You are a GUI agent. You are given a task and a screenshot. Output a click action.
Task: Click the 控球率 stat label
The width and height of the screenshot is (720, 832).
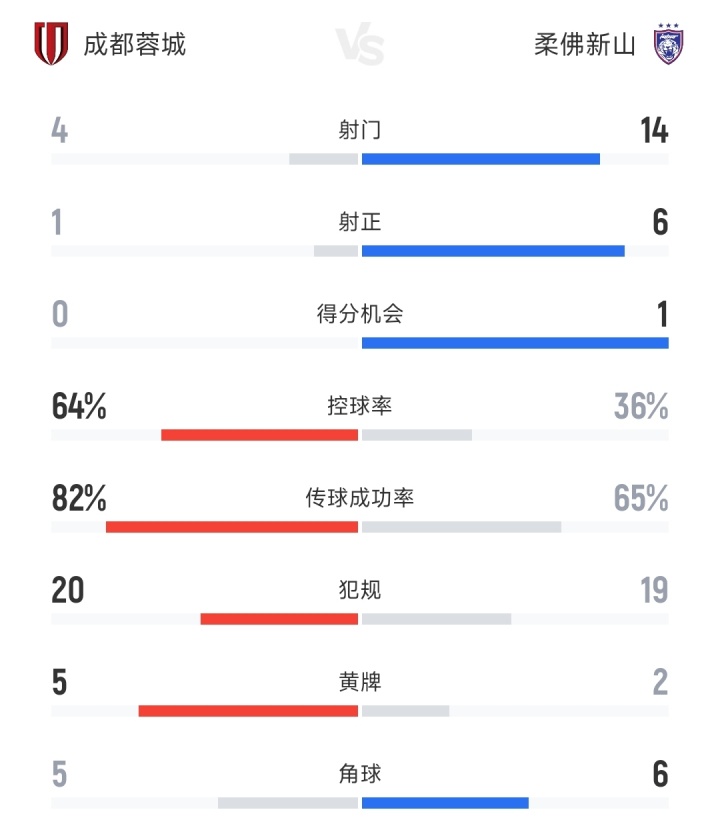(x=360, y=406)
